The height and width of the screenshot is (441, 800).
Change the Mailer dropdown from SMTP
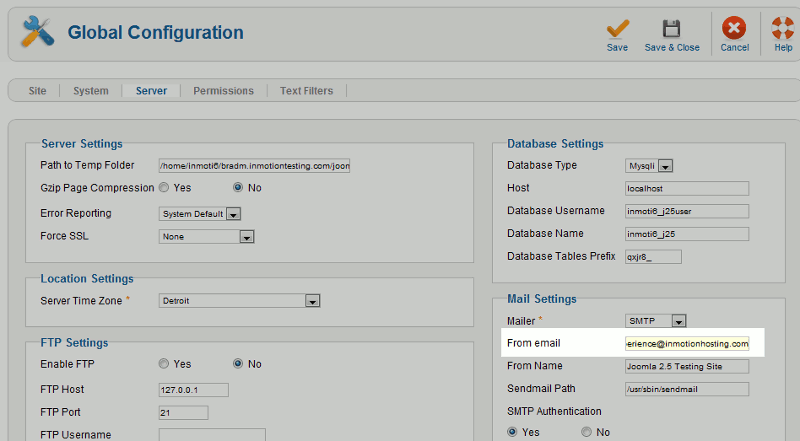coord(679,321)
